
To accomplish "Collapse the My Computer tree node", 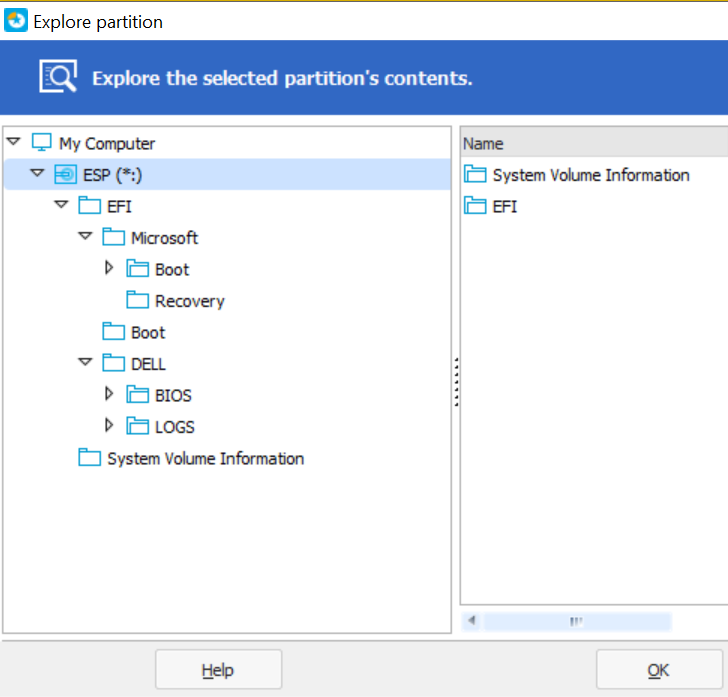I will (14, 141).
